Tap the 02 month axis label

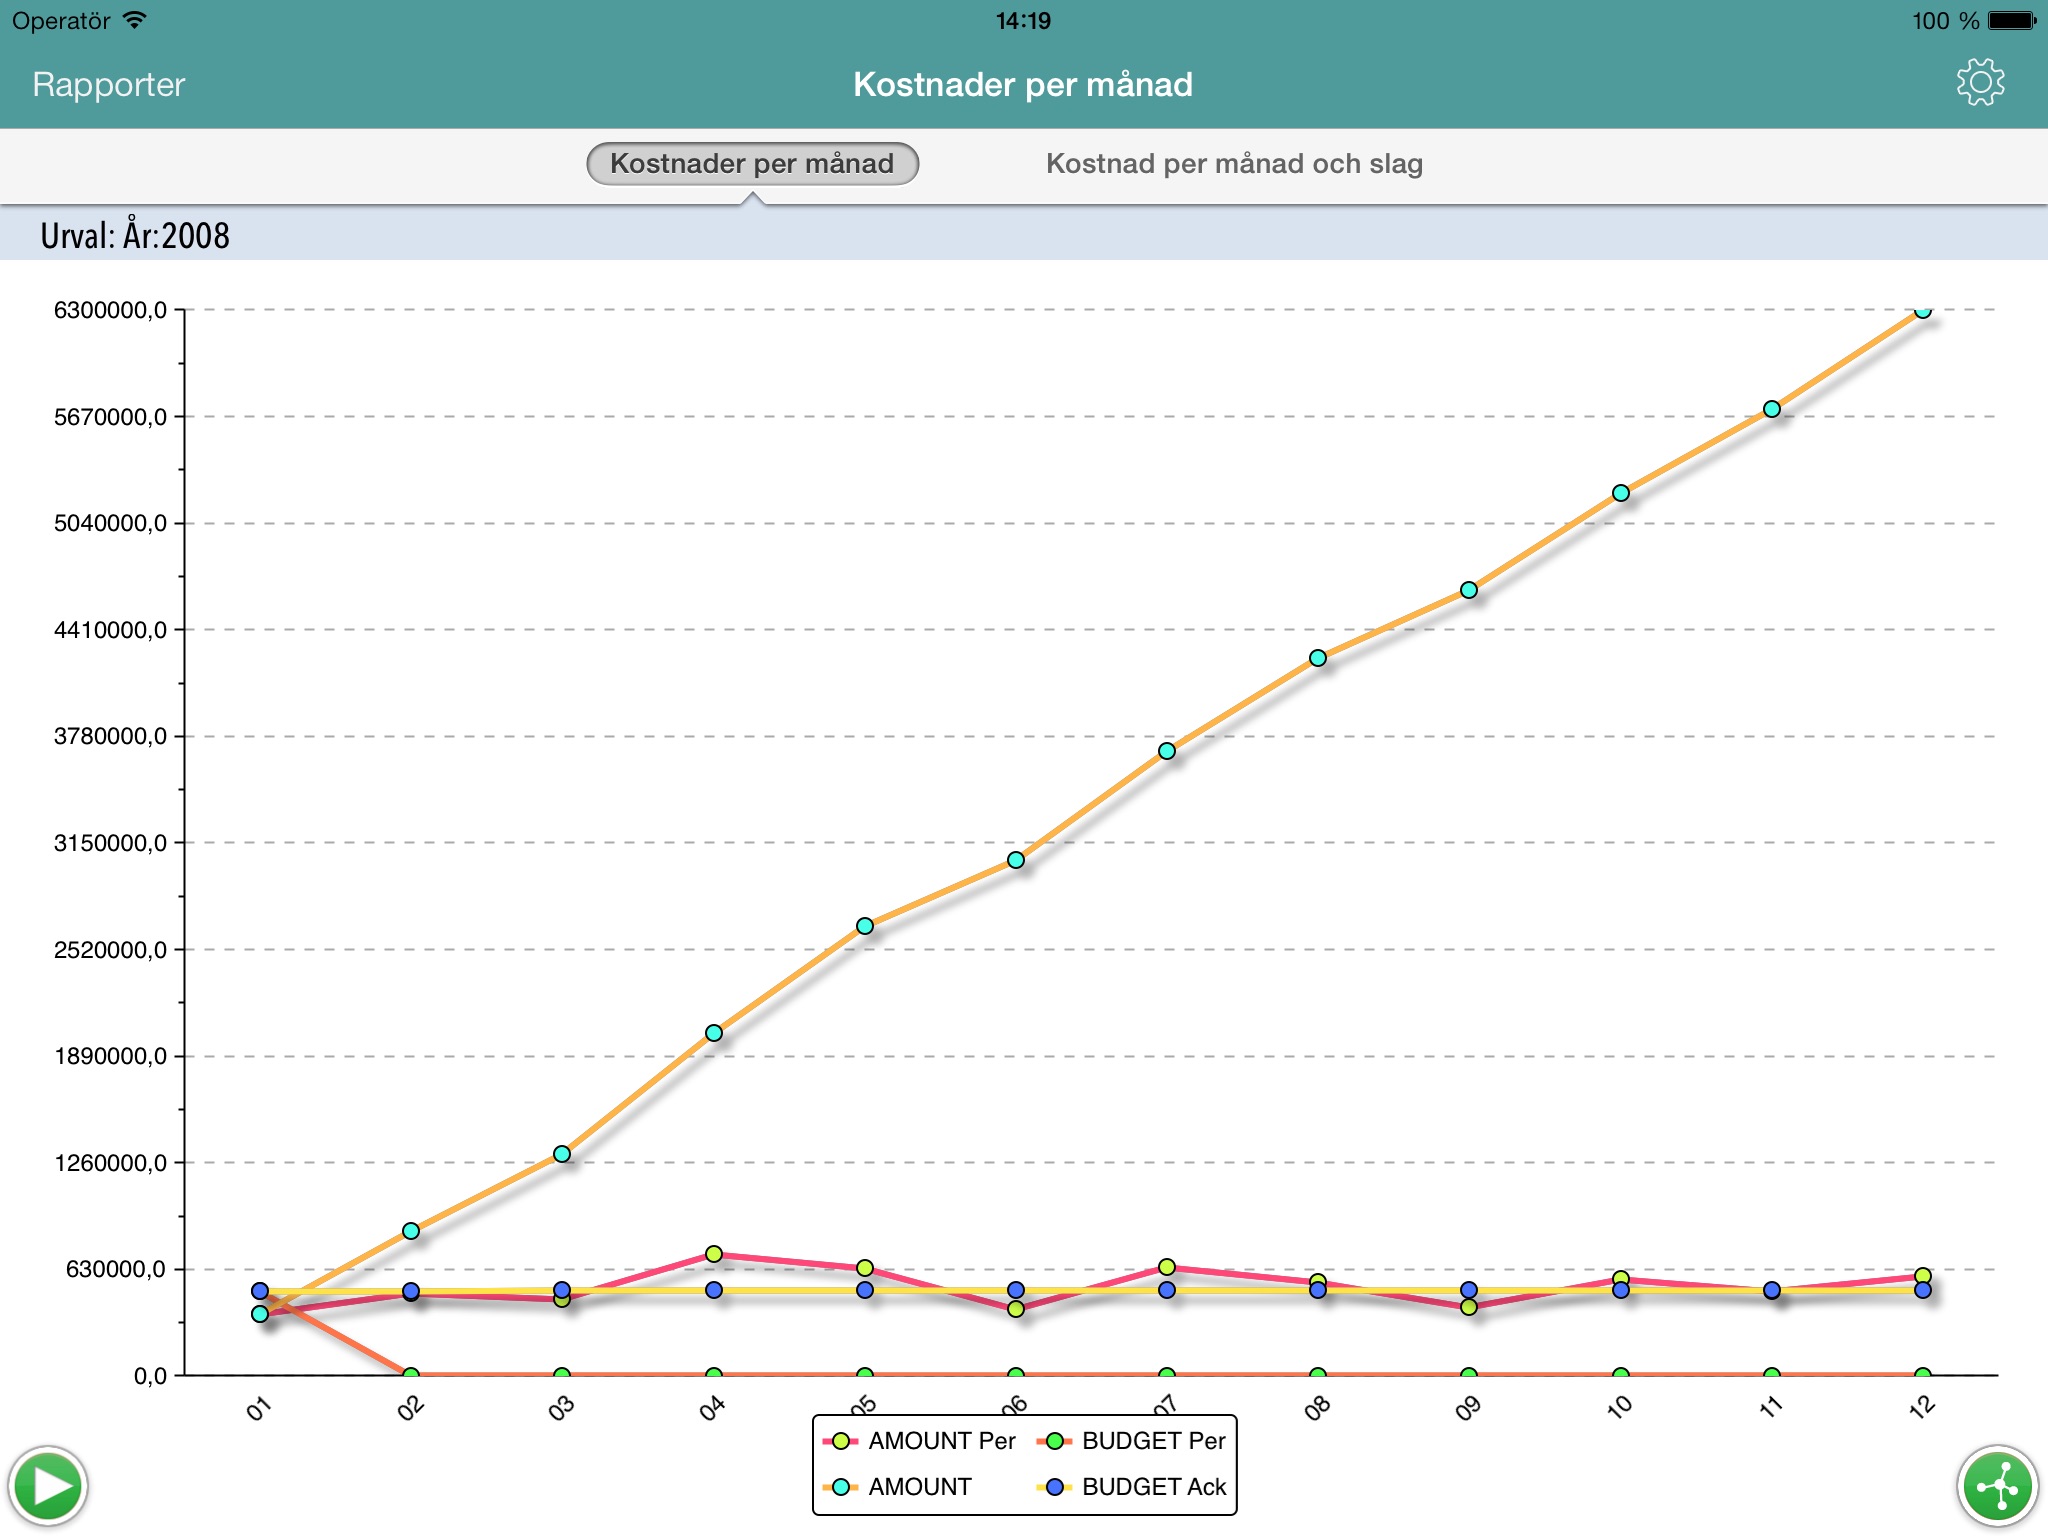tap(410, 1408)
